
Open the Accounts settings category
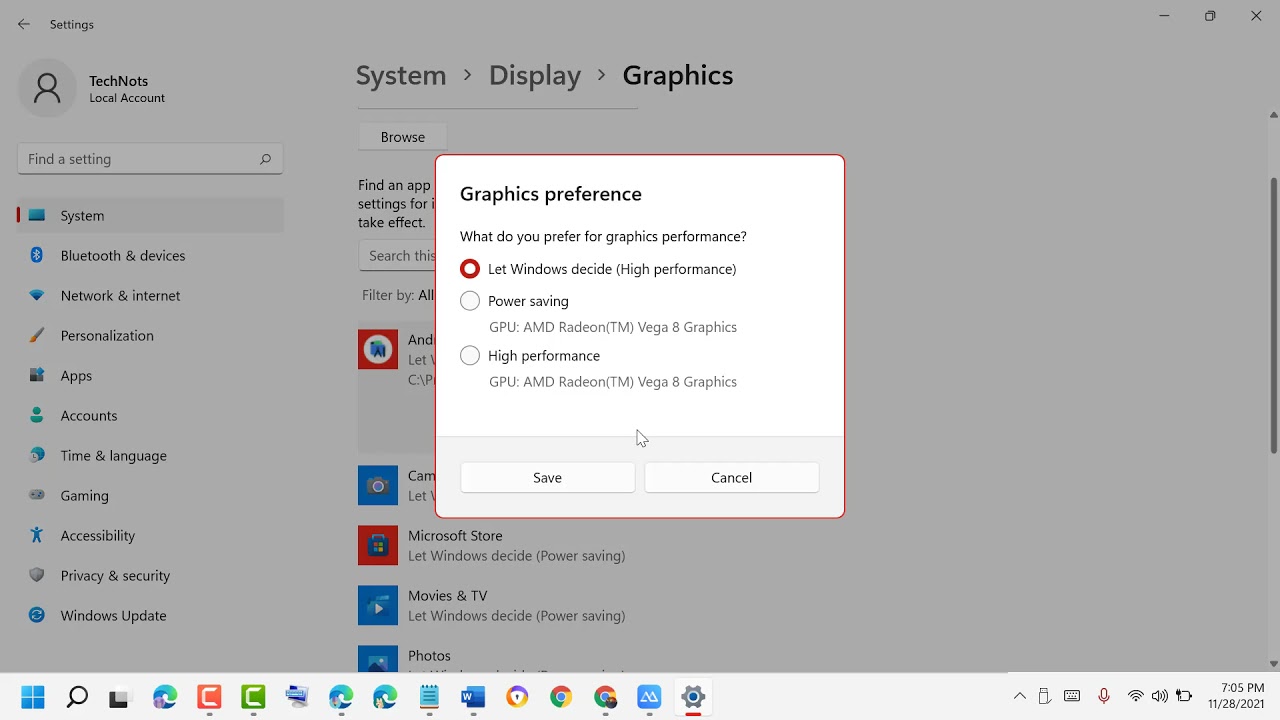[150, 416]
